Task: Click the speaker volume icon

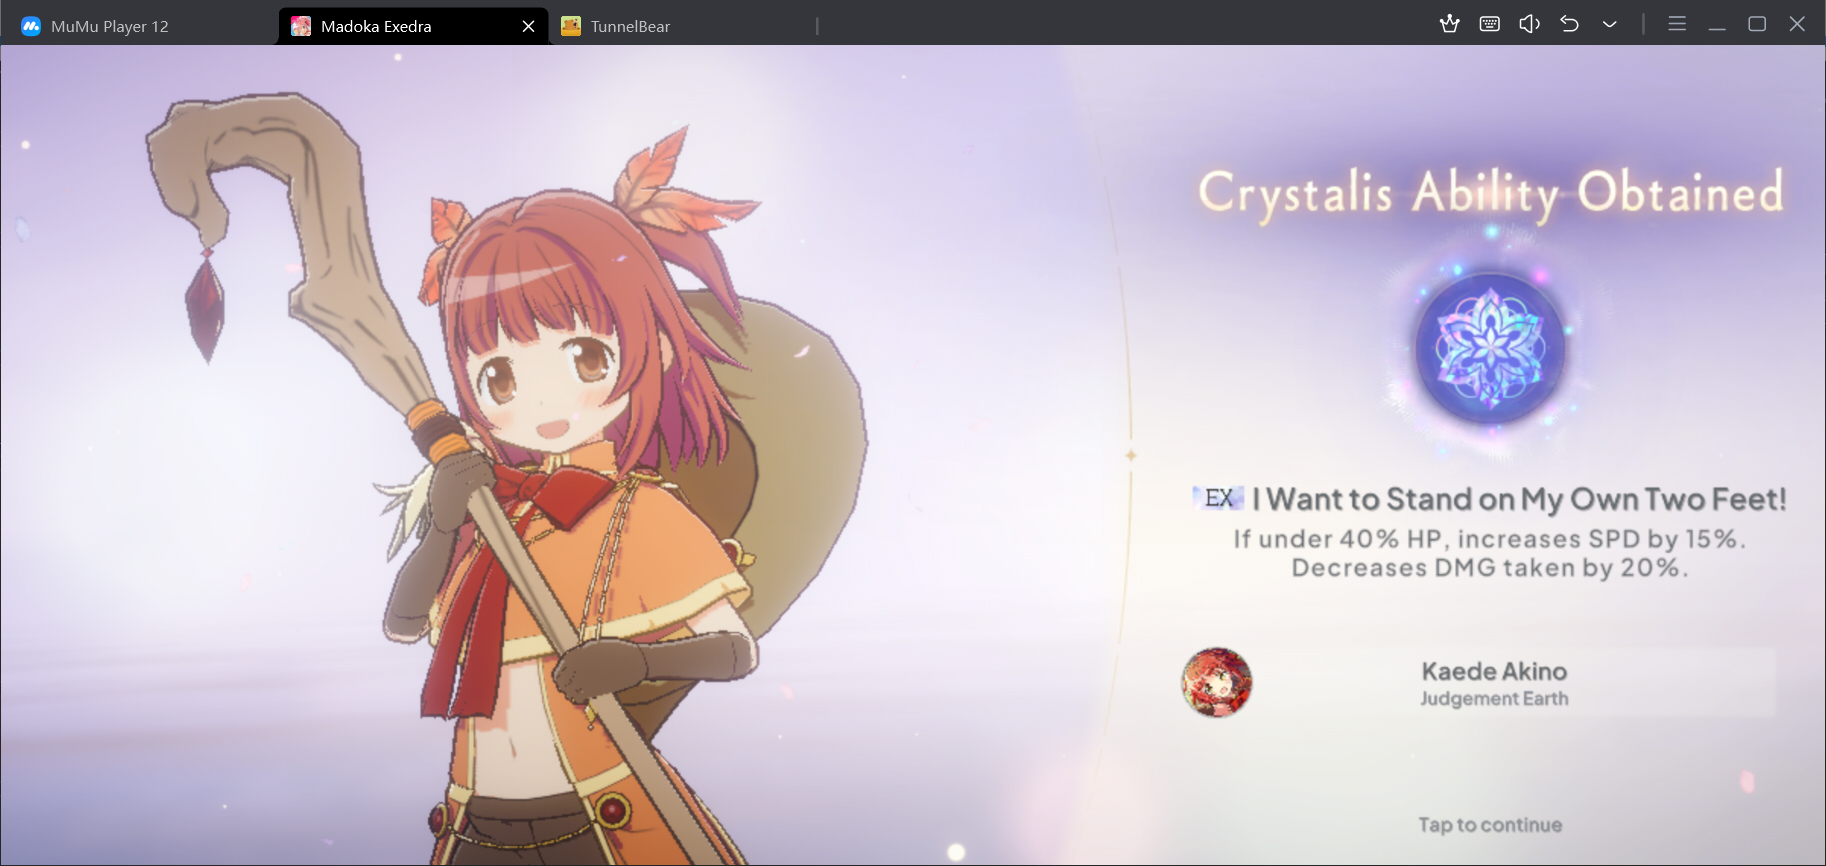Action: click(1529, 24)
